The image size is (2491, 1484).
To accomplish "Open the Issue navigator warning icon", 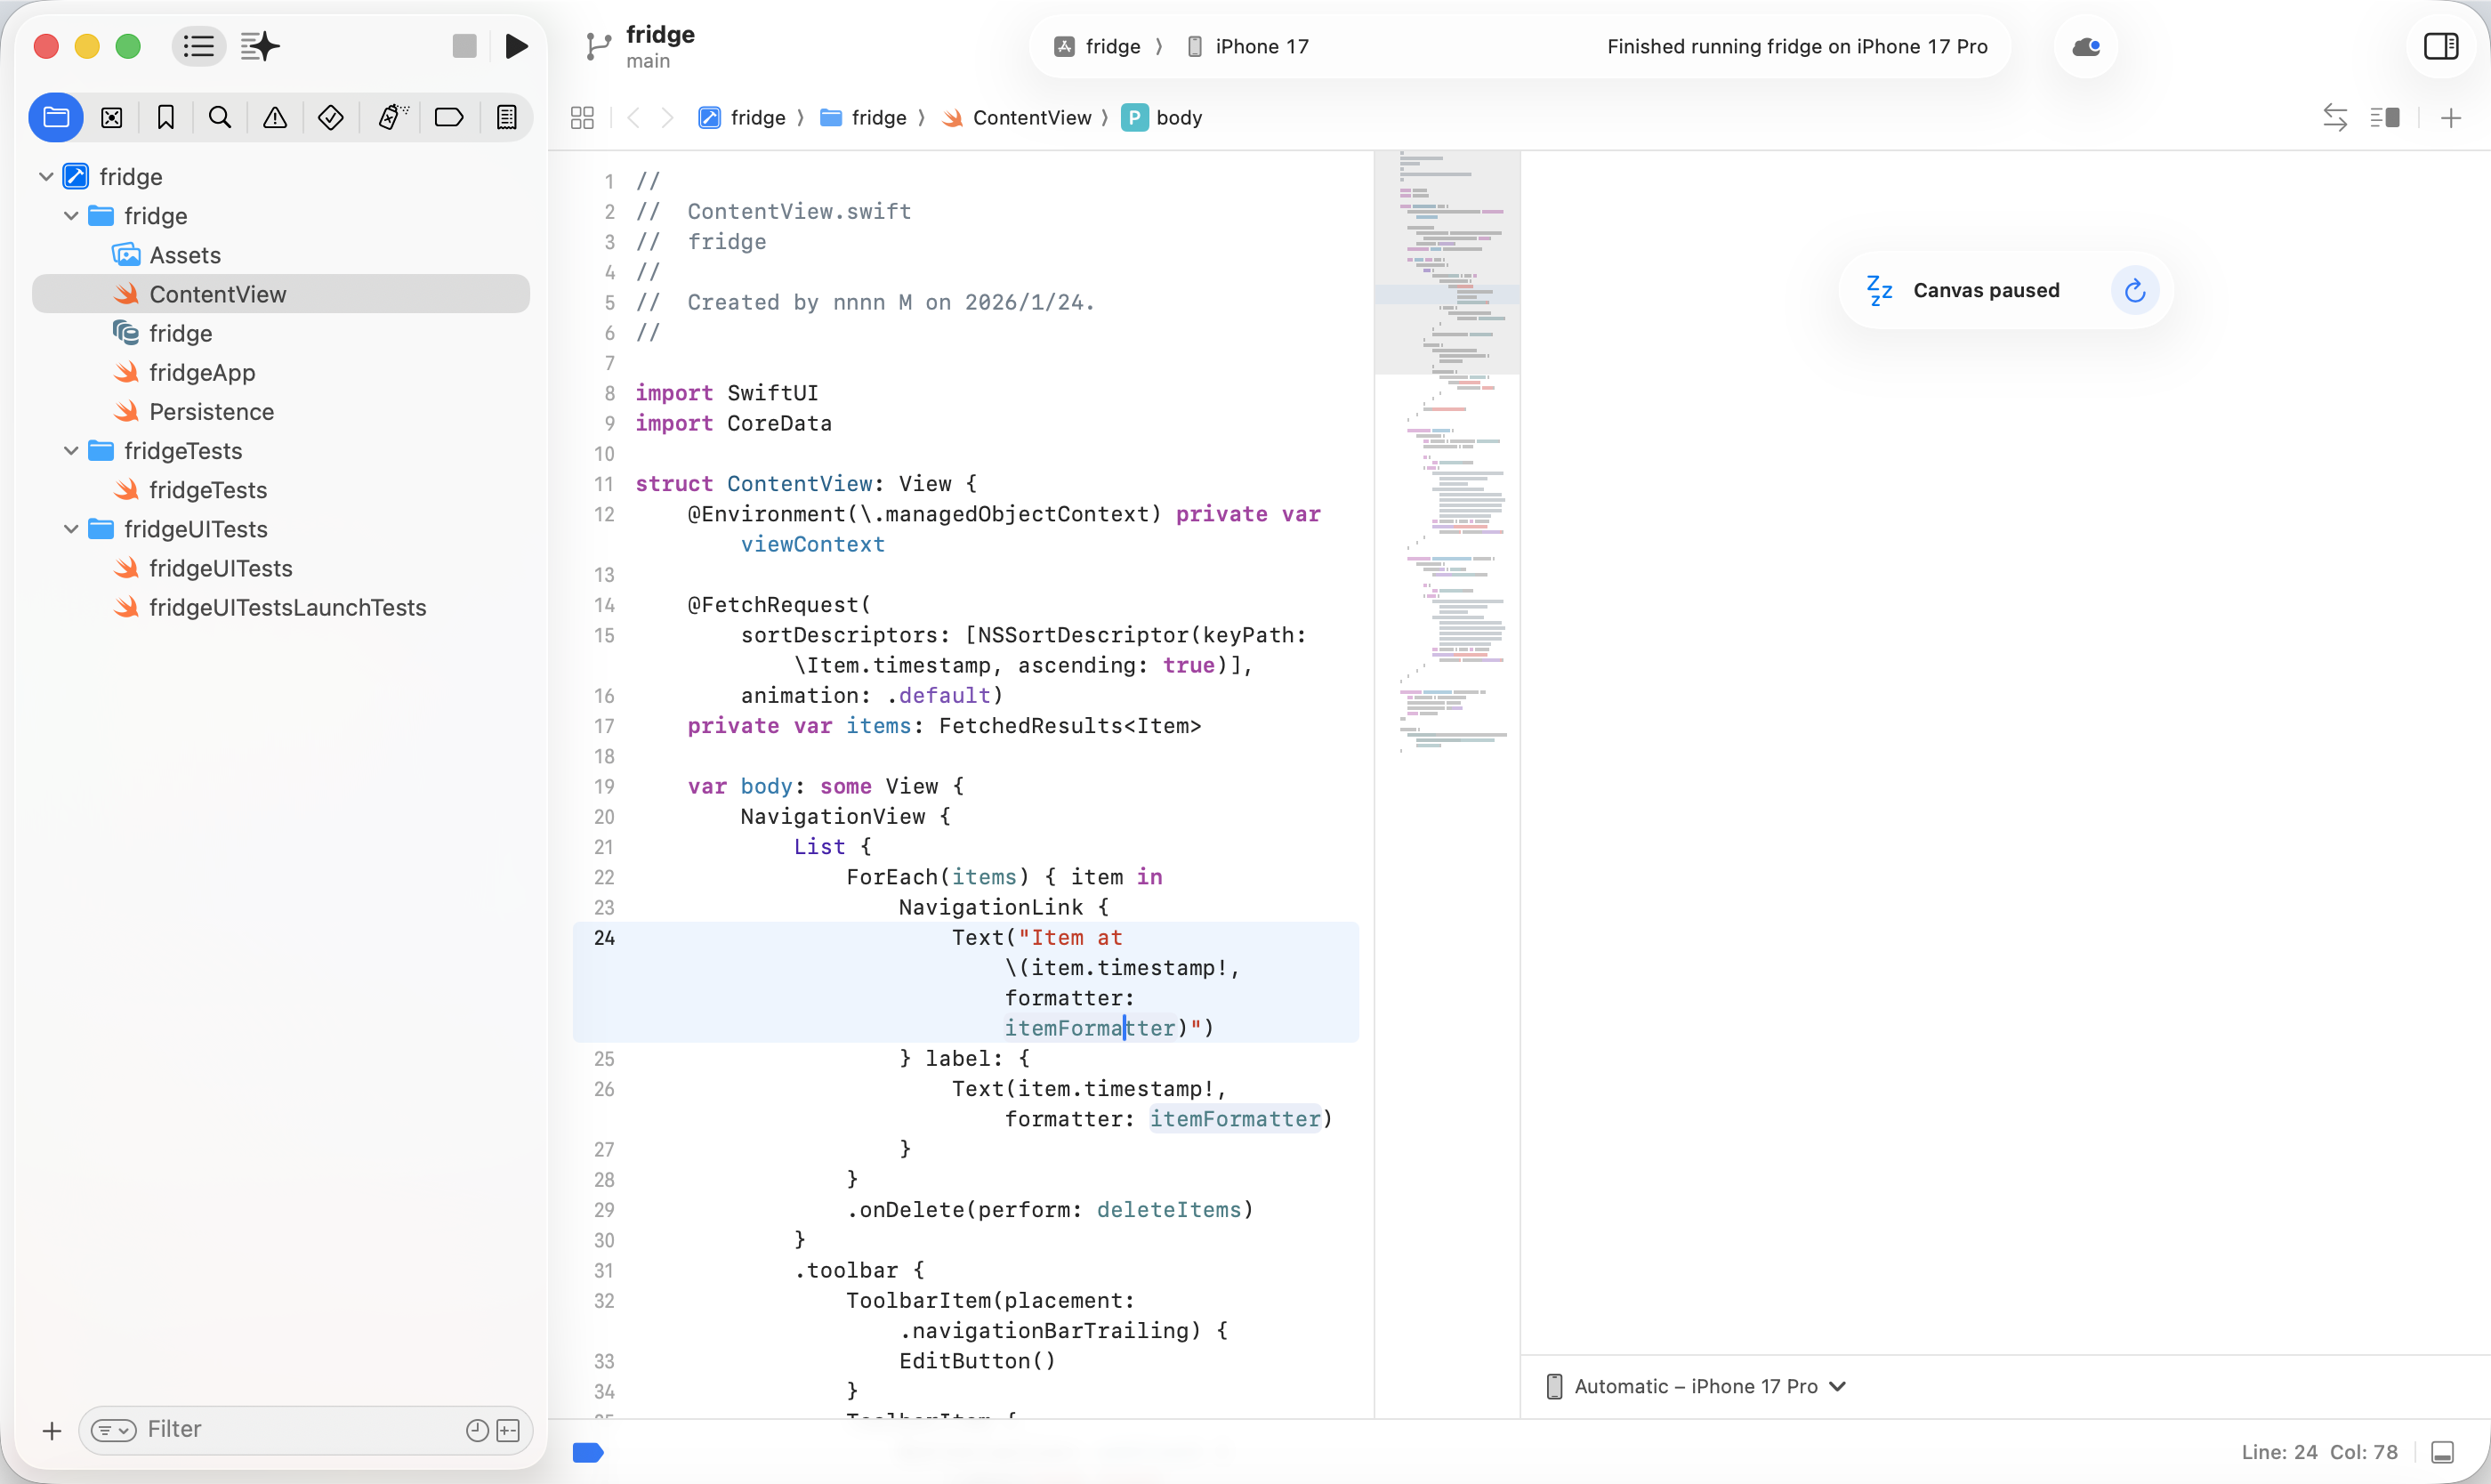I will point(275,118).
